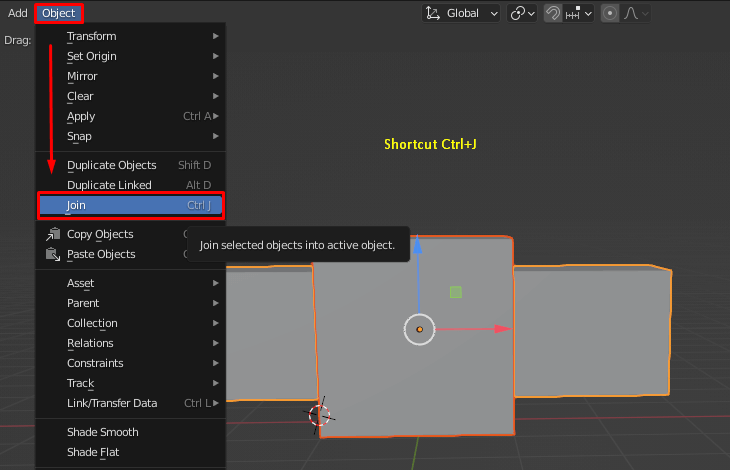Toggle the snapping magnet
The width and height of the screenshot is (730, 470).
click(x=552, y=13)
